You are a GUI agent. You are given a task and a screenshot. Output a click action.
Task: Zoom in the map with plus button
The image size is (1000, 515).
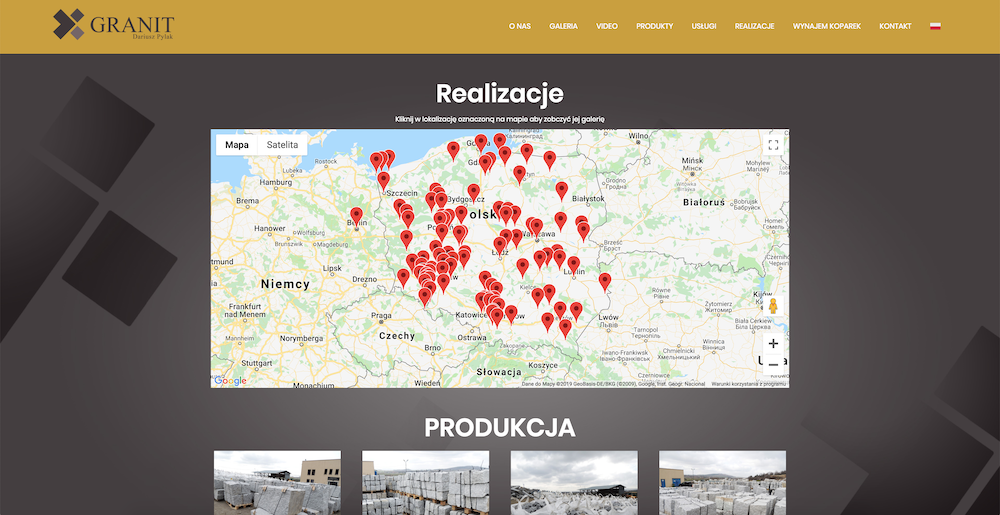pos(772,343)
